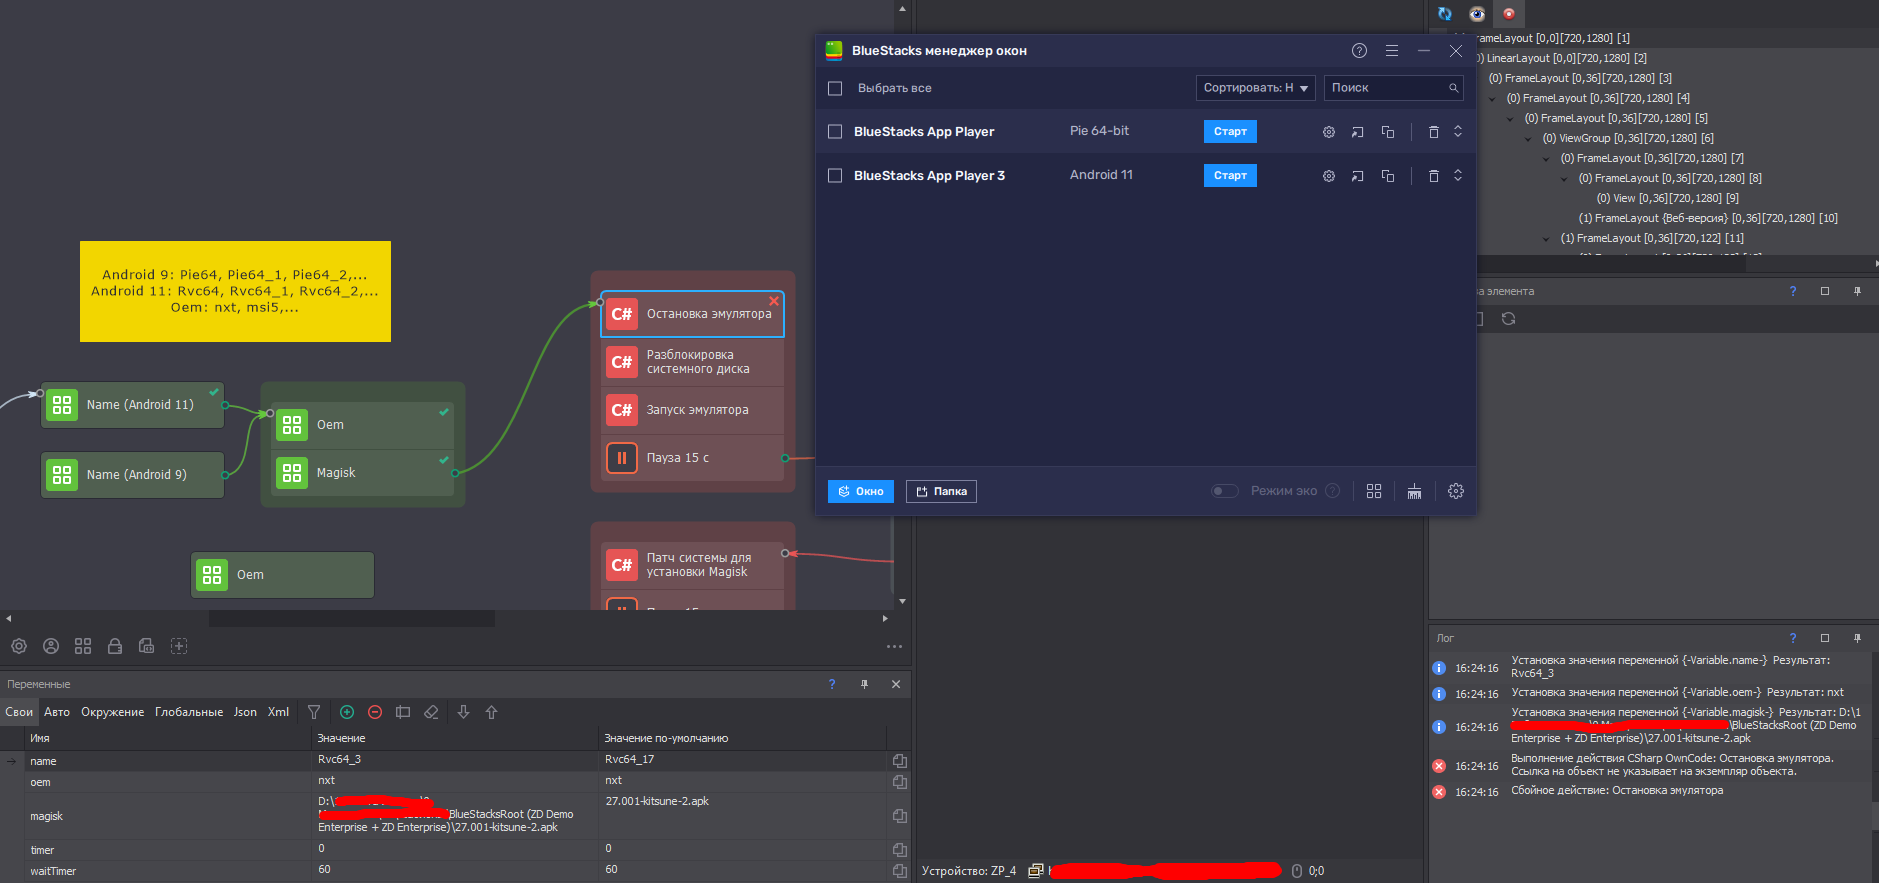Click the profile icon below the canvas

pyautogui.click(x=51, y=646)
